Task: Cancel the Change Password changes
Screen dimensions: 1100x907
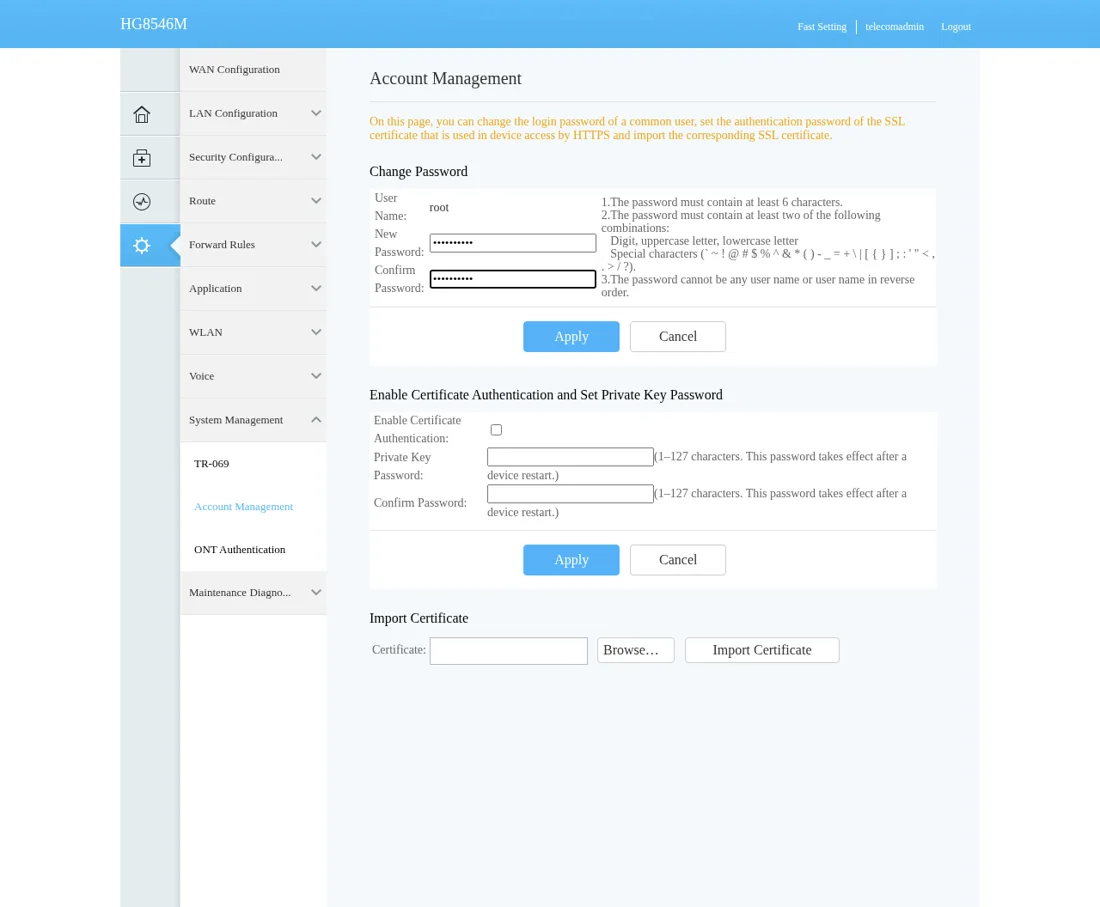Action: coord(678,337)
